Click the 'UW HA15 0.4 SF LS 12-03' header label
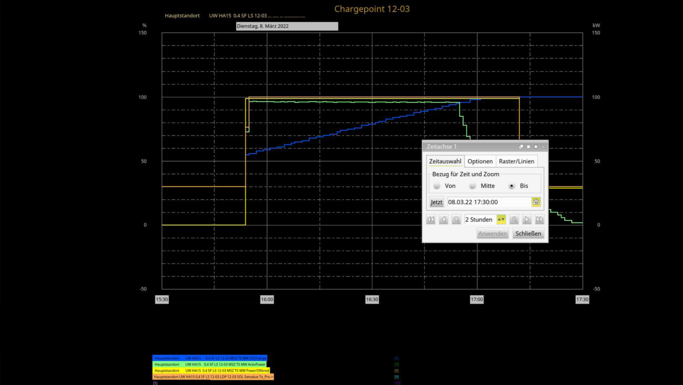The width and height of the screenshot is (683, 385). pos(237,16)
